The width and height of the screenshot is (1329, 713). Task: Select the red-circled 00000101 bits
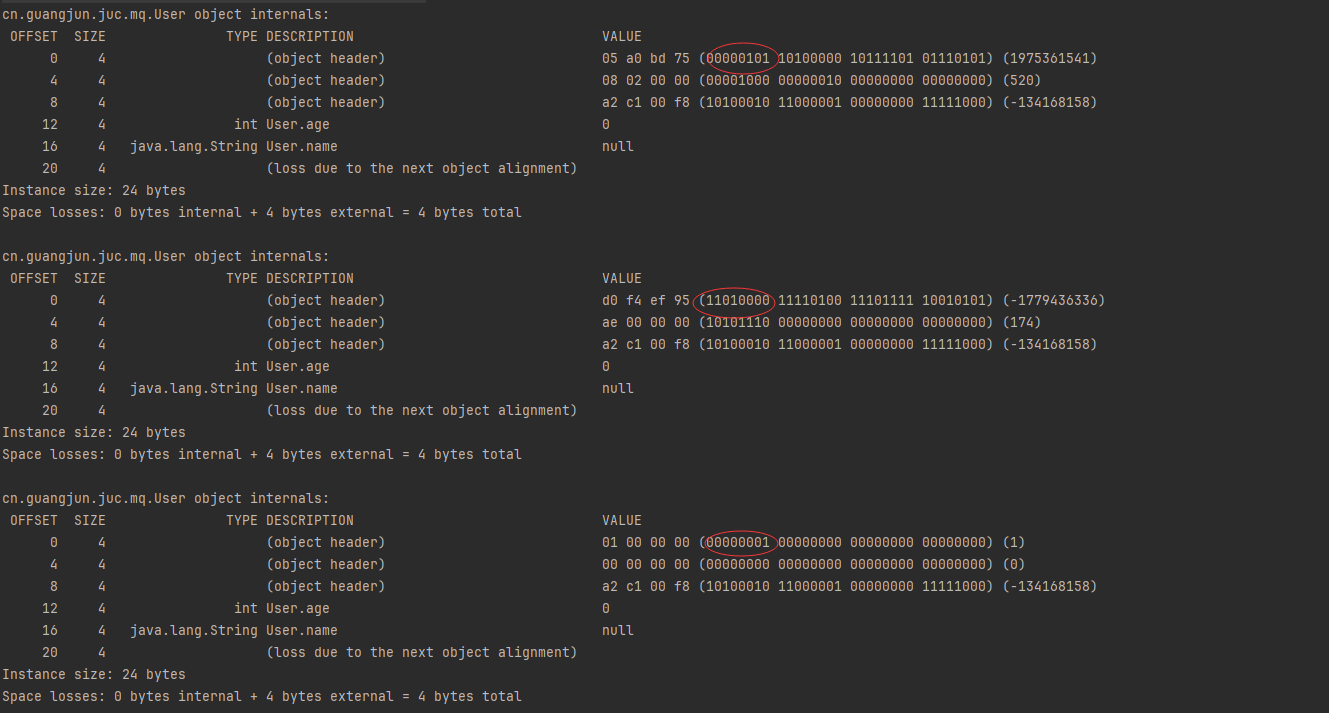pyautogui.click(x=739, y=59)
